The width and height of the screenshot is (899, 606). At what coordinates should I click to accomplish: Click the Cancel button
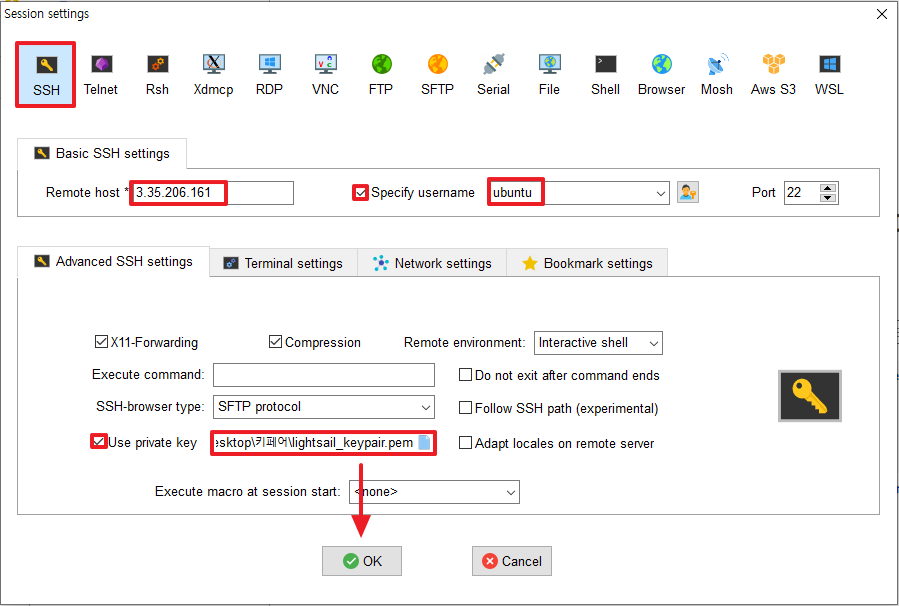(512, 561)
